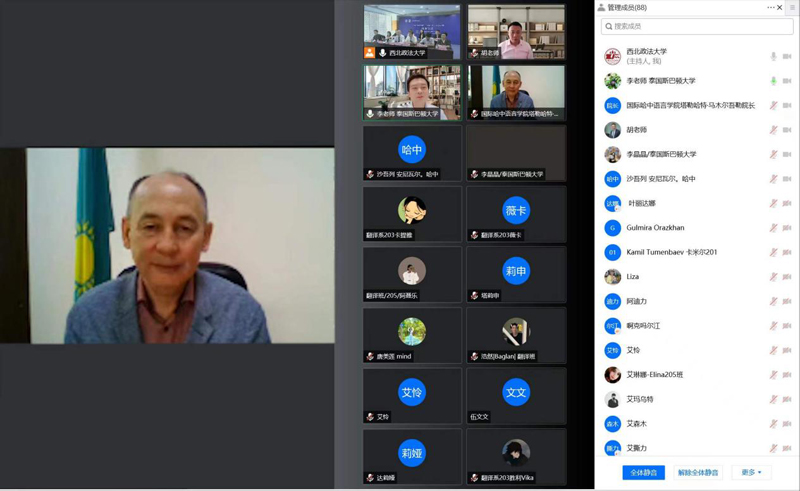The image size is (800, 491).
Task: Click muted mic icon on 艾玲 video tile
Action: [x=370, y=417]
